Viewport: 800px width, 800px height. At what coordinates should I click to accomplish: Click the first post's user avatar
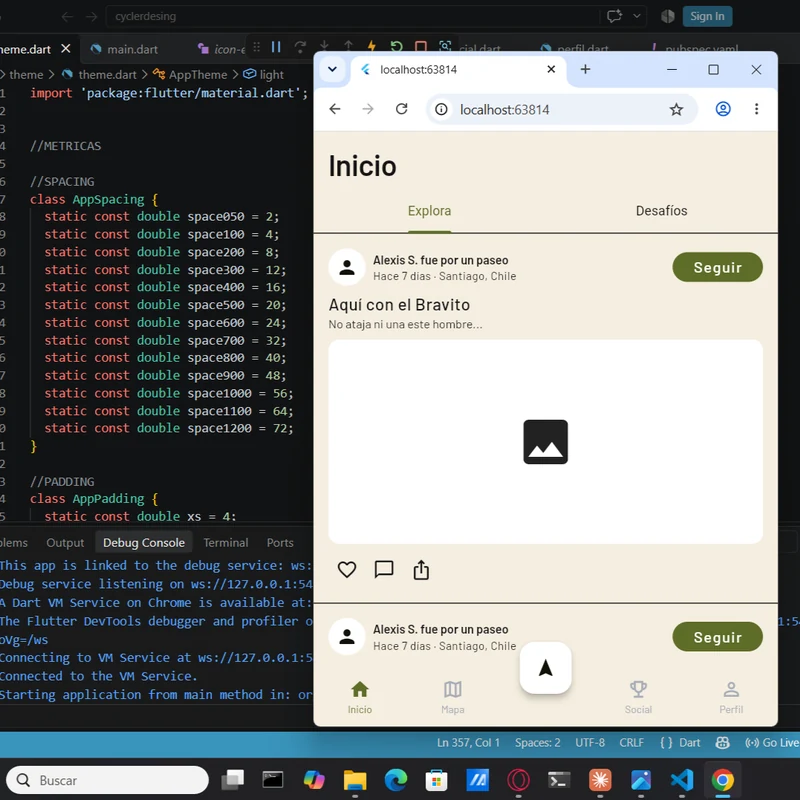pos(347,267)
